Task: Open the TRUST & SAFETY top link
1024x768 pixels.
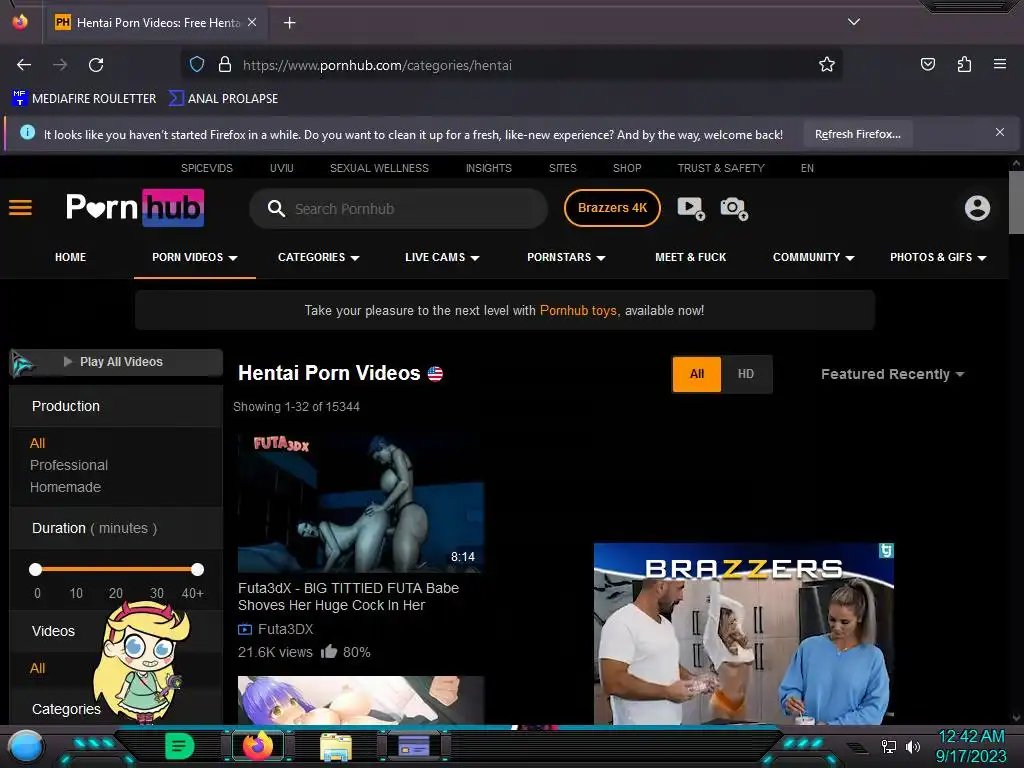Action: (x=721, y=168)
